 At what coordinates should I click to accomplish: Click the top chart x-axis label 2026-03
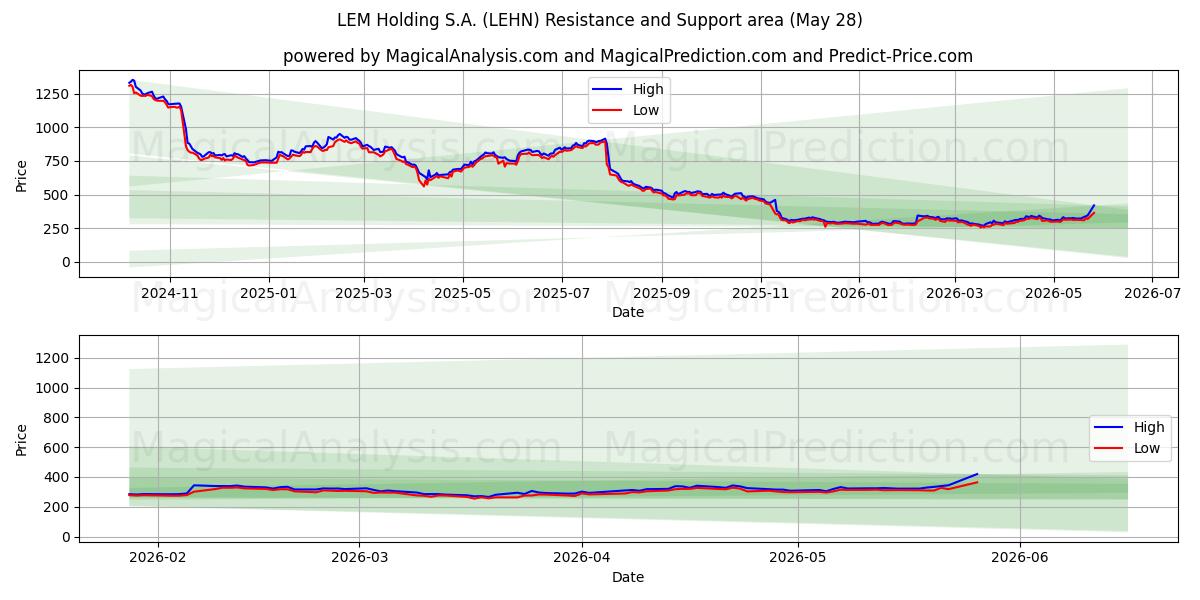954,293
